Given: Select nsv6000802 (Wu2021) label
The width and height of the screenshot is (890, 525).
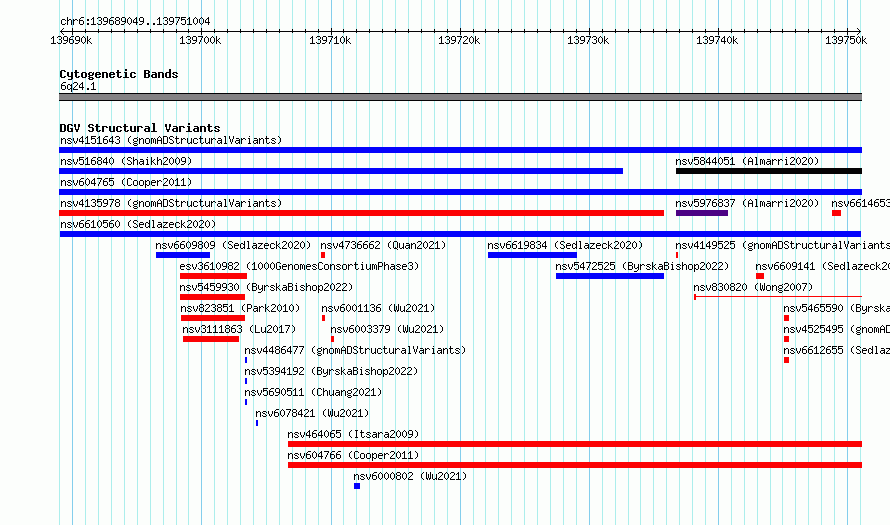Looking at the screenshot, I should (x=410, y=476).
